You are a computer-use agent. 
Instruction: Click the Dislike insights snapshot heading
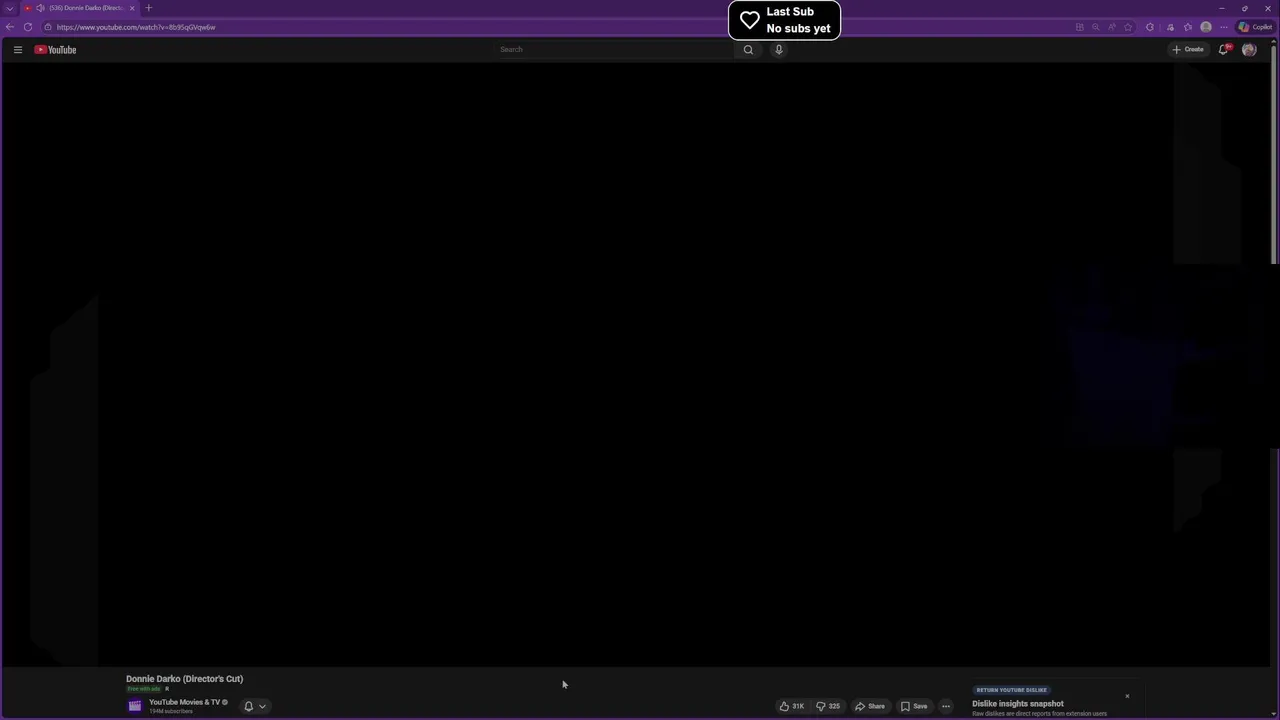tap(1018, 704)
